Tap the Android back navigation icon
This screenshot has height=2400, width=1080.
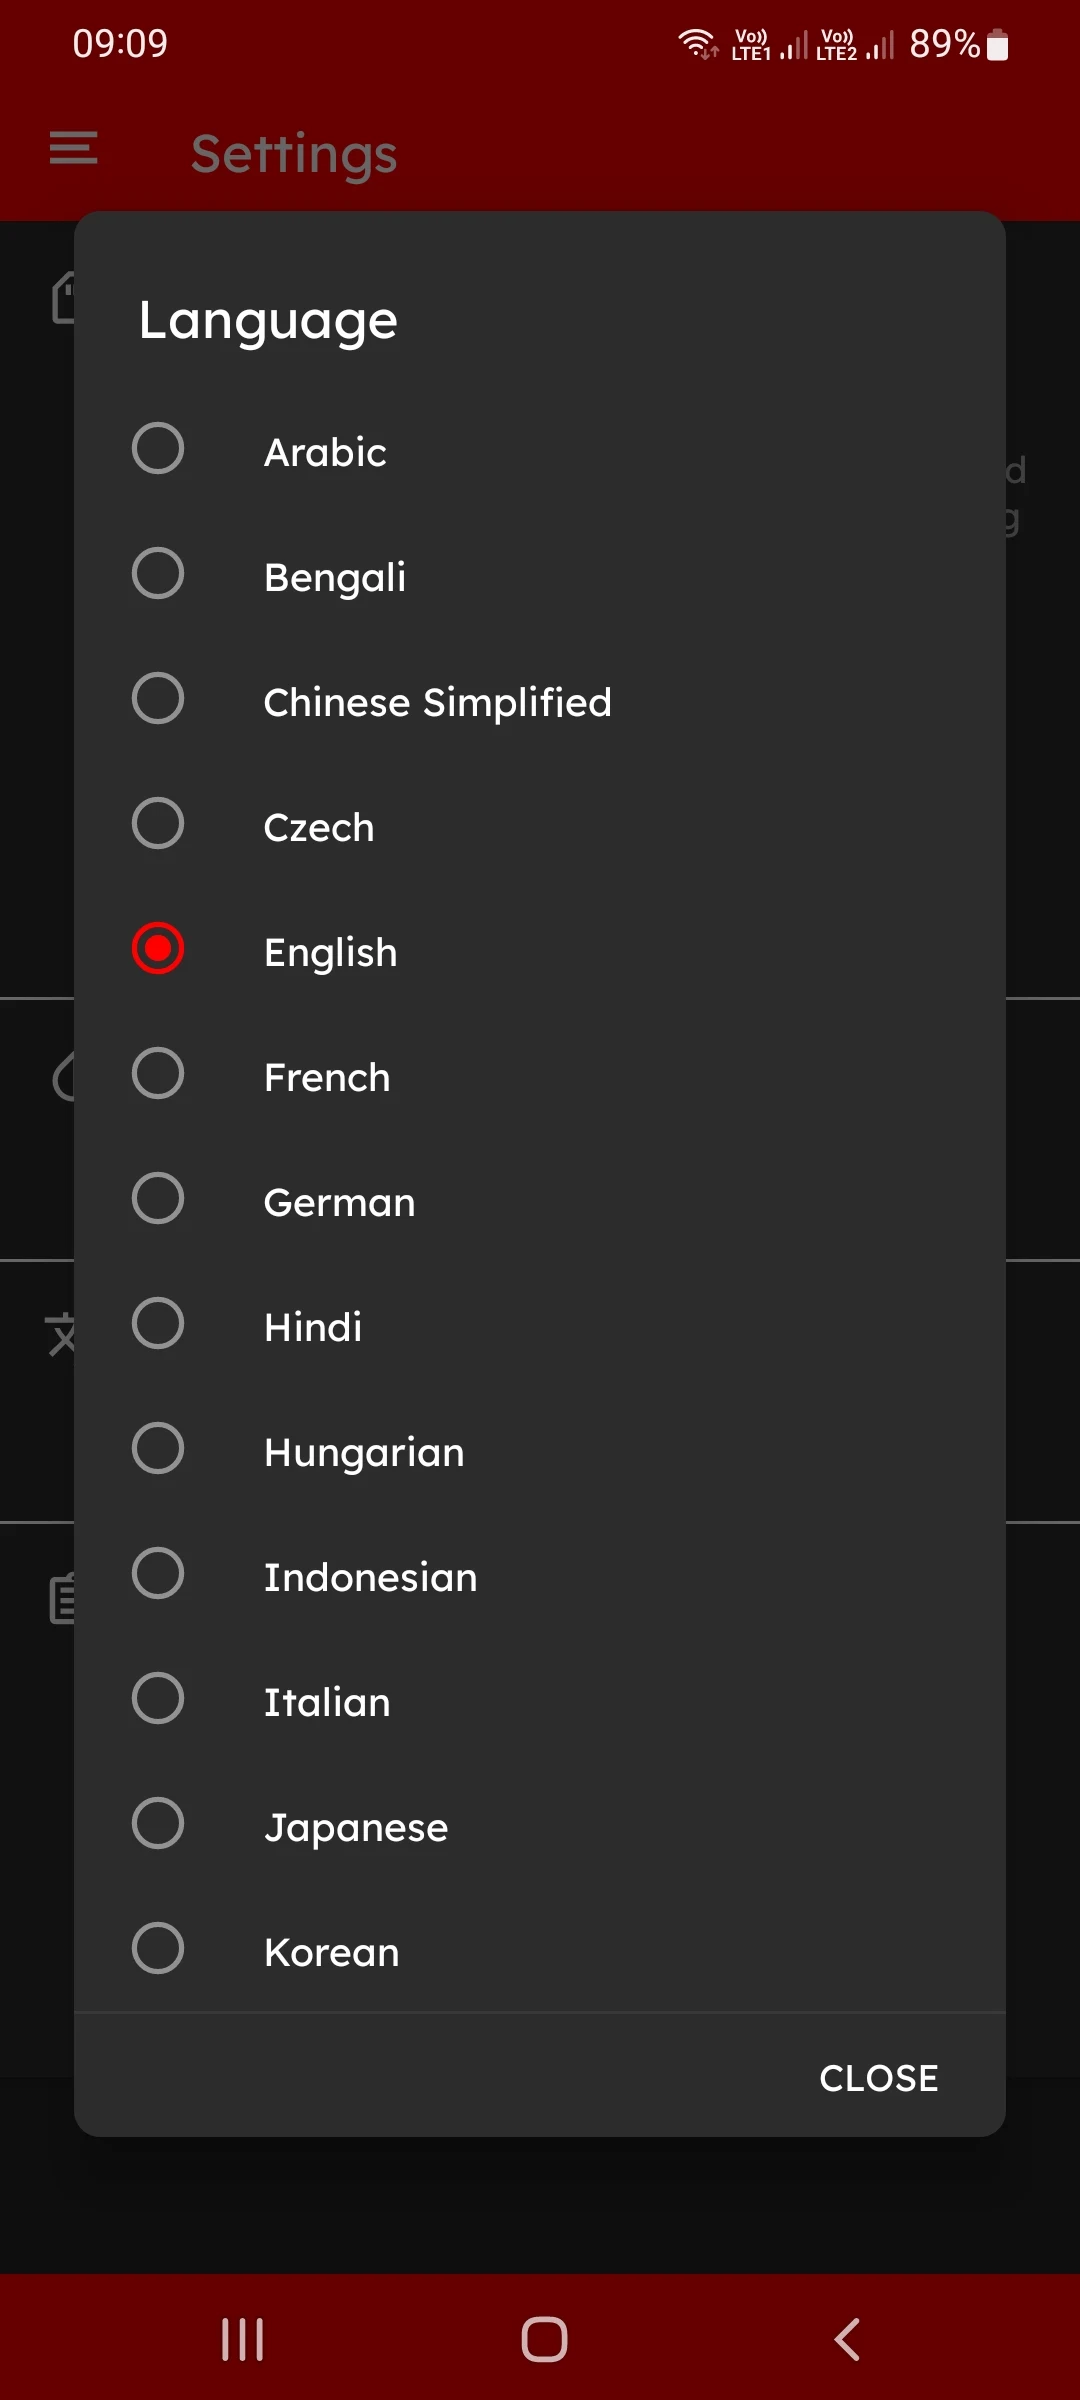click(x=847, y=2339)
